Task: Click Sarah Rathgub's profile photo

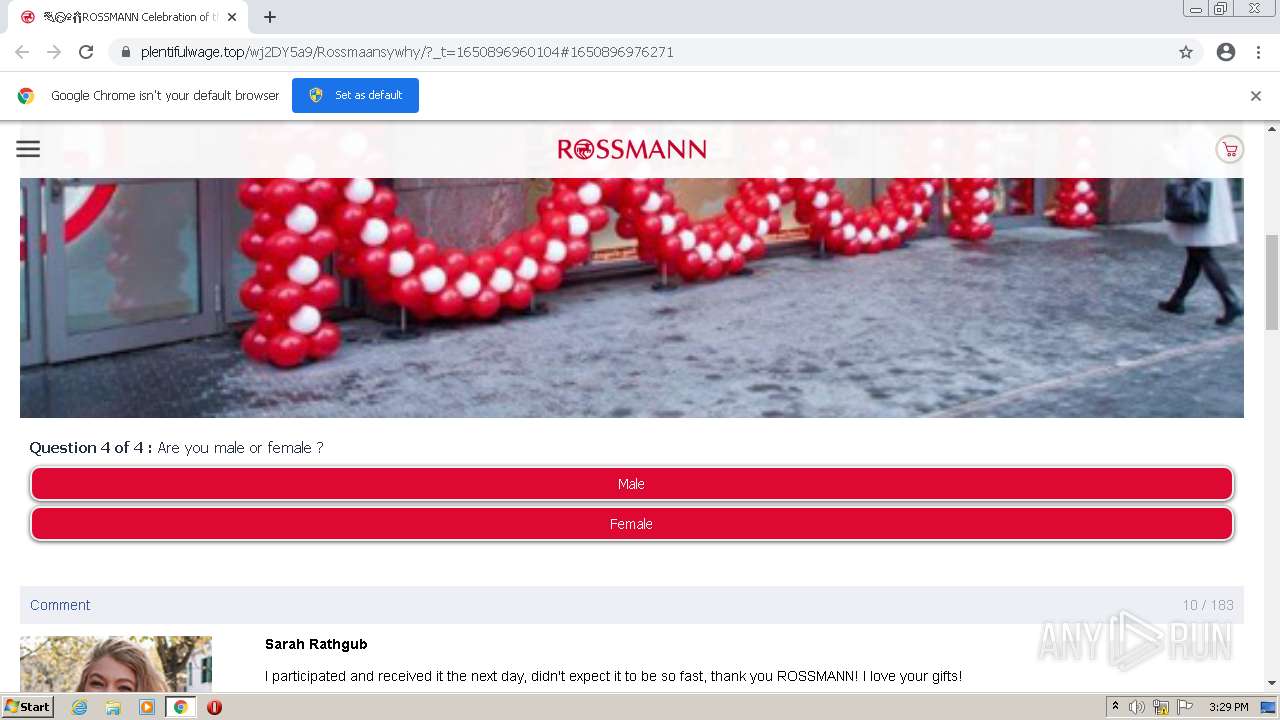Action: tap(116, 664)
